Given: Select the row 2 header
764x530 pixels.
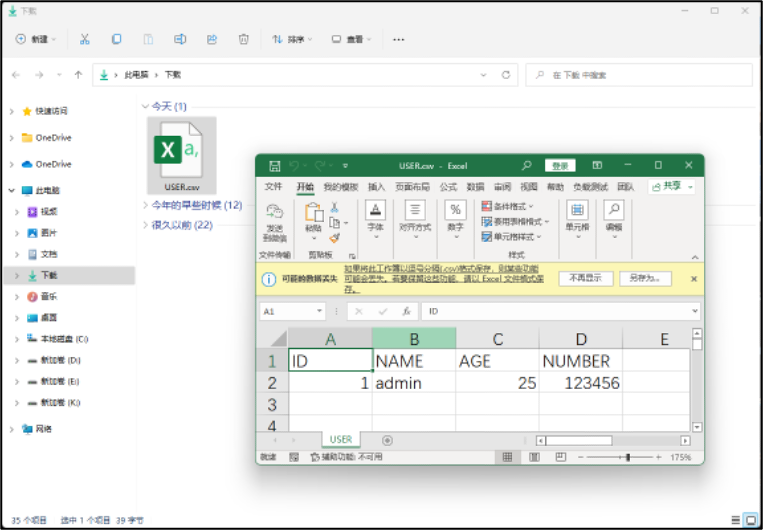Looking at the screenshot, I should [x=272, y=383].
